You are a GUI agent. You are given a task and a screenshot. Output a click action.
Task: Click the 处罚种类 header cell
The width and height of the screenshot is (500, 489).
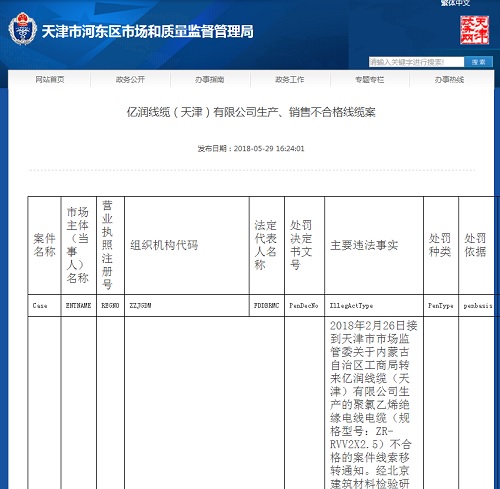tap(441, 245)
